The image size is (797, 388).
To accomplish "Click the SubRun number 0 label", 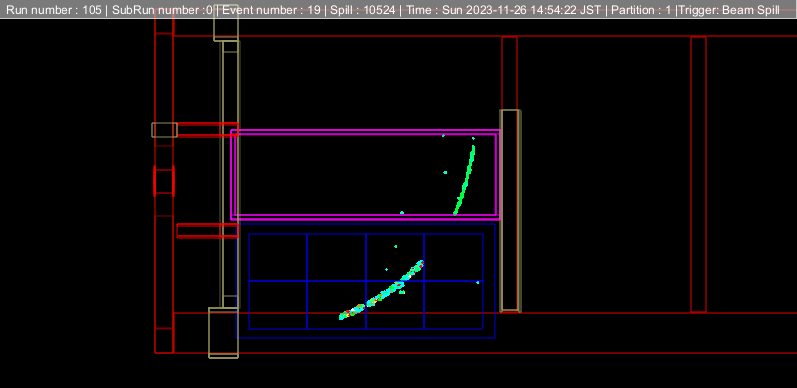I will click(162, 10).
